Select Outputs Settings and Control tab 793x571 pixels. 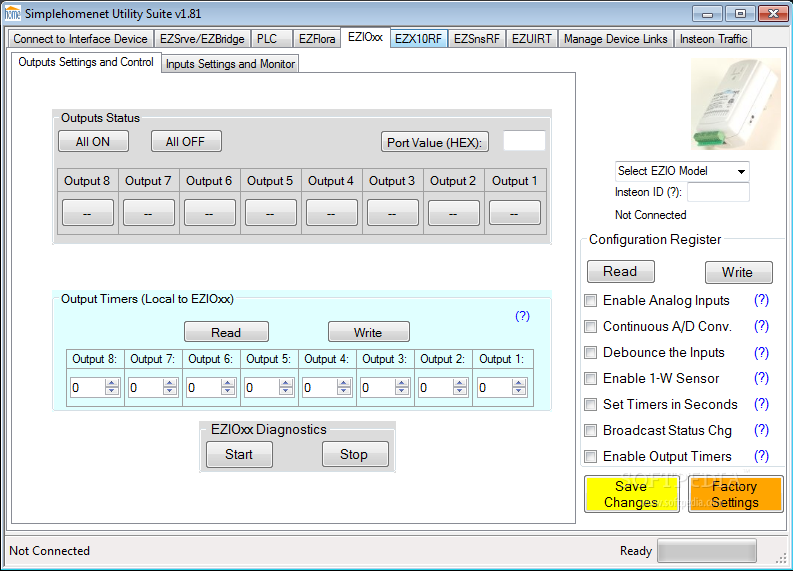pyautogui.click(x=86, y=62)
